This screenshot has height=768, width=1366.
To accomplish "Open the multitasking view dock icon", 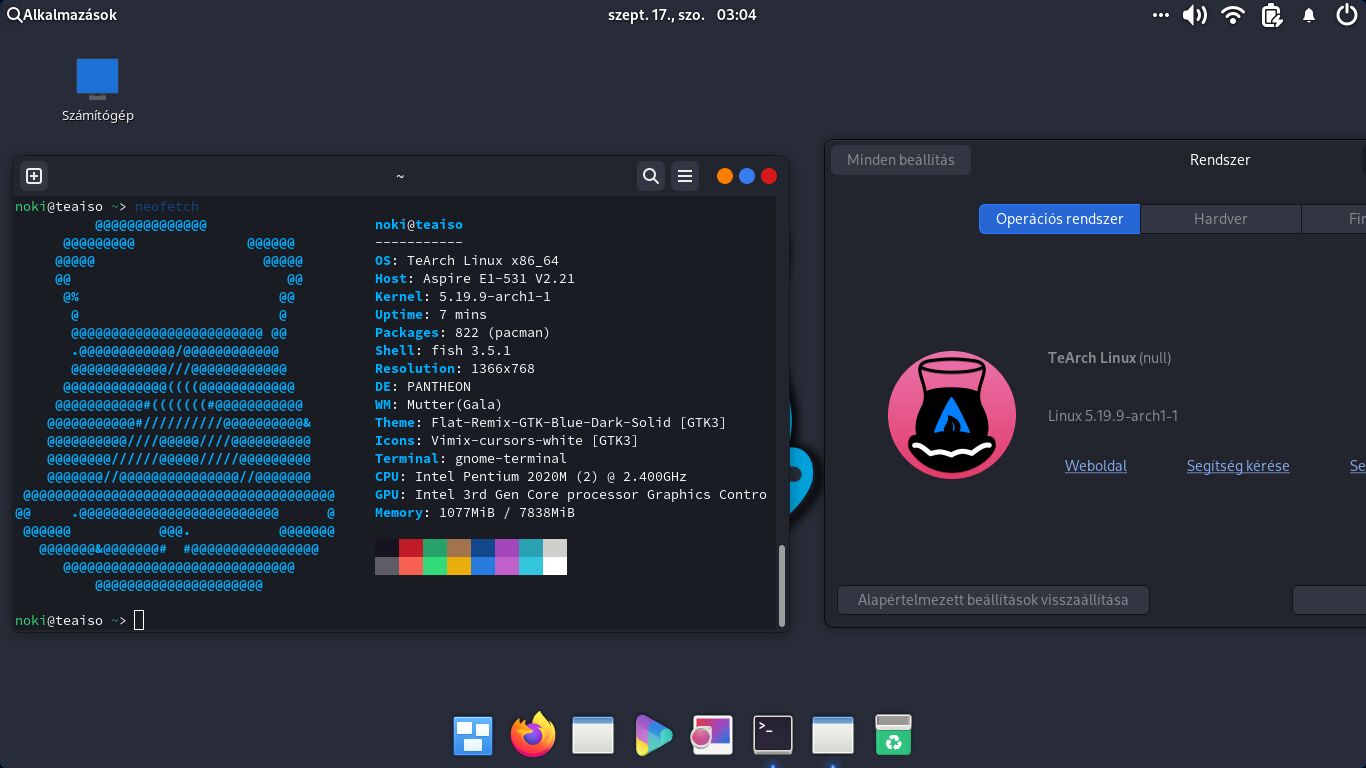I will click(x=473, y=736).
